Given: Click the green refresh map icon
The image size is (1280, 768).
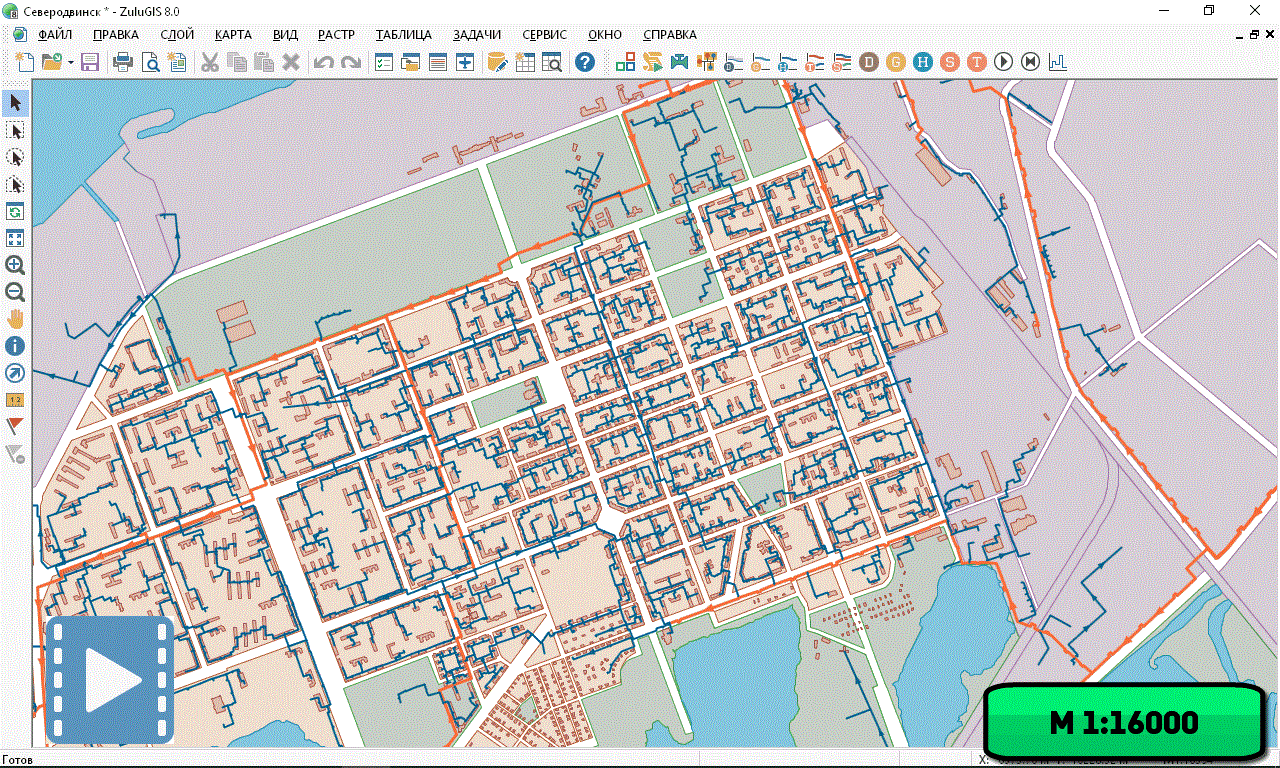Looking at the screenshot, I should [15, 211].
